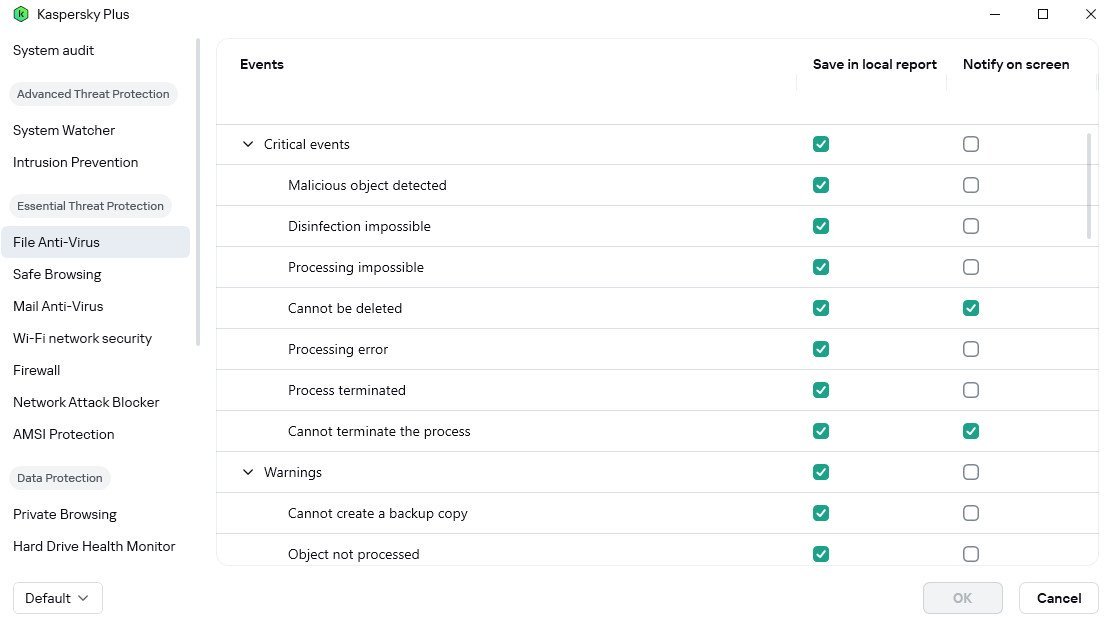Viewport: 1106px width, 627px height.
Task: Uncheck local report for Cannot create a backup copy
Action: pos(821,513)
